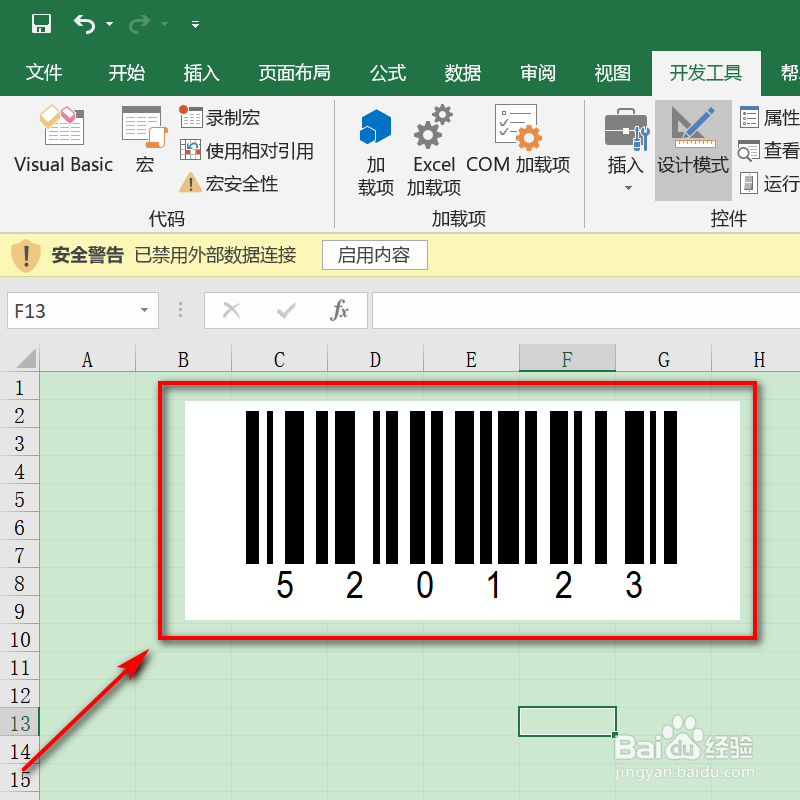Viewport: 800px width, 800px height.
Task: Click the formula bar confirm checkmark
Action: pos(286,310)
